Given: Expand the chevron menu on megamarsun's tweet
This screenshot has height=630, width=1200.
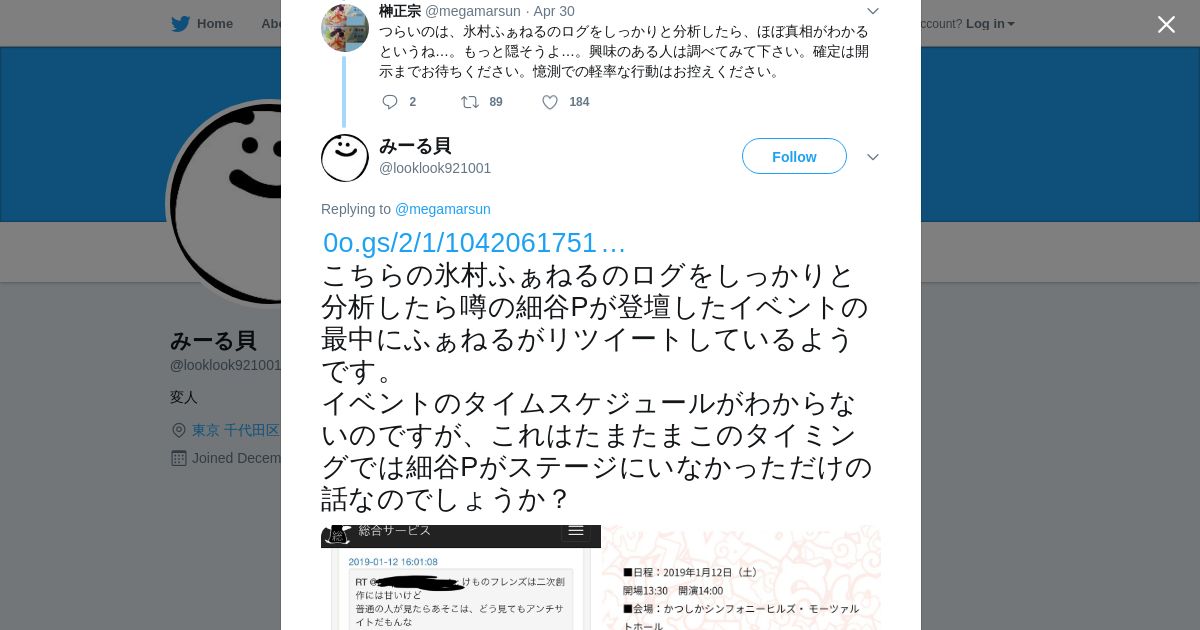Looking at the screenshot, I should [x=872, y=11].
